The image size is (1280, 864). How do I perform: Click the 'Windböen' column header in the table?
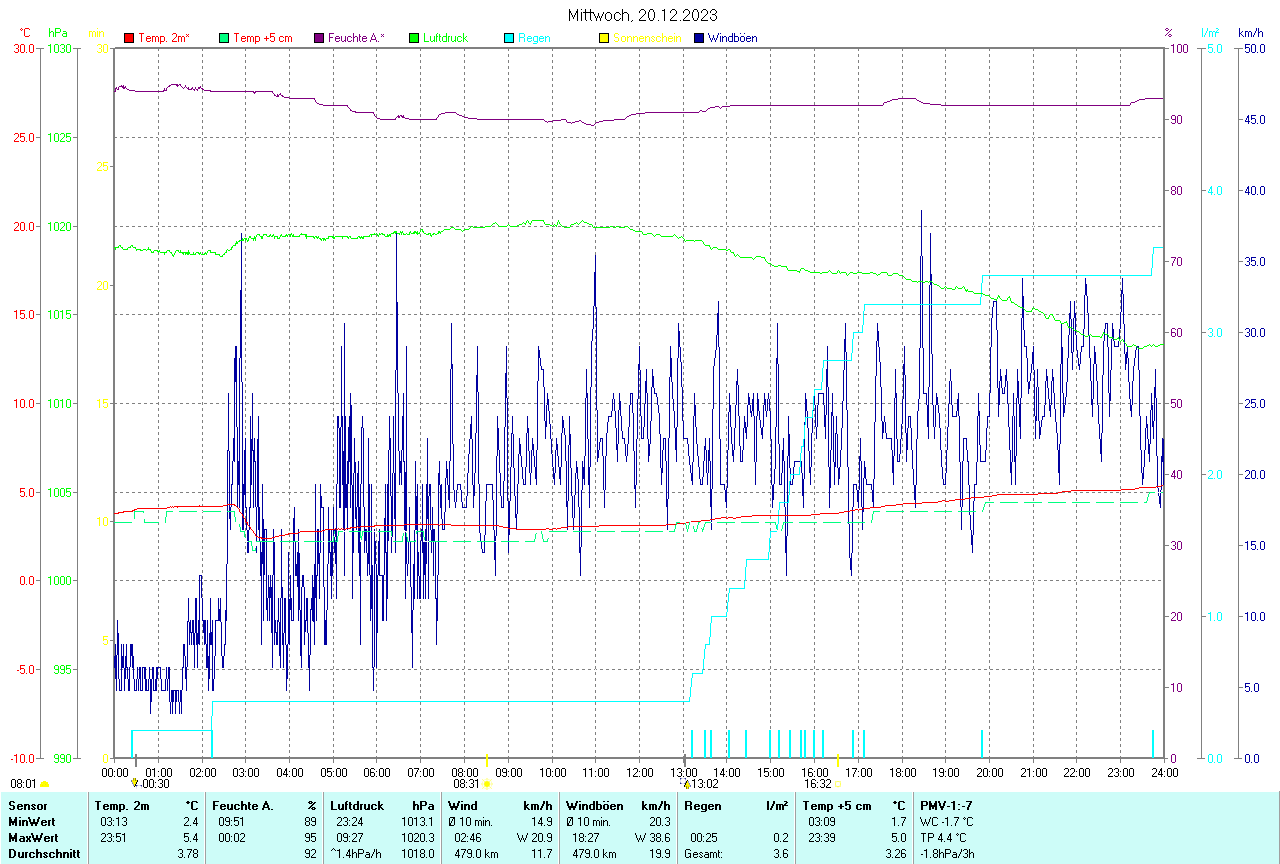pyautogui.click(x=594, y=805)
